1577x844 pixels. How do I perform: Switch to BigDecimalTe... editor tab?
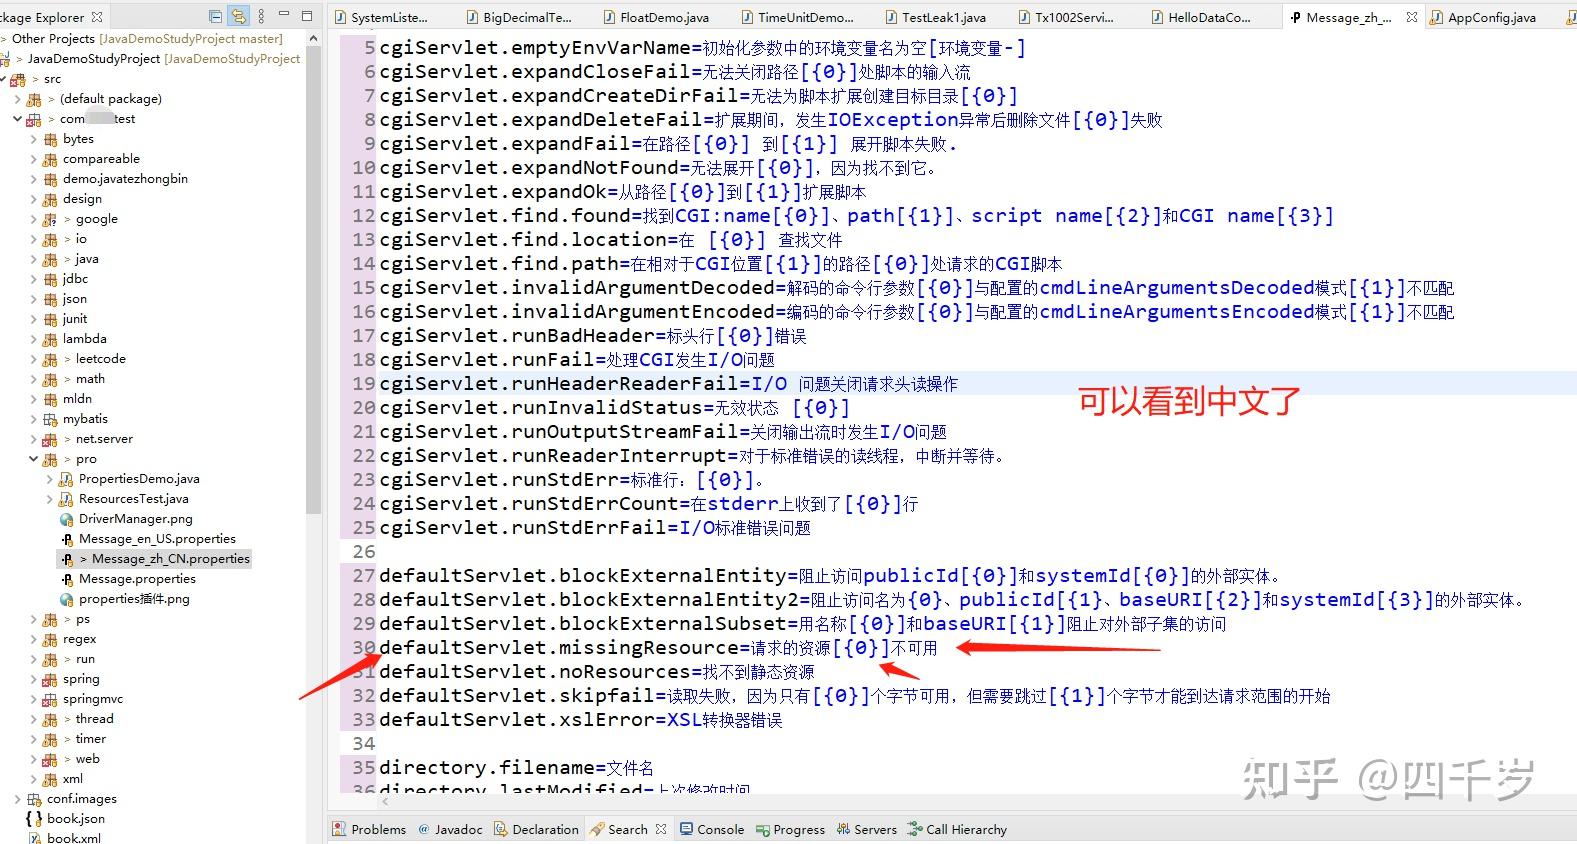click(518, 17)
